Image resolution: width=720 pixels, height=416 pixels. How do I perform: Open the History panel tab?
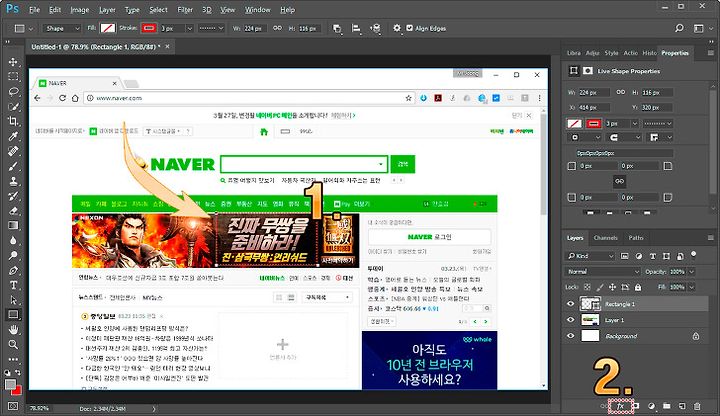click(649, 53)
